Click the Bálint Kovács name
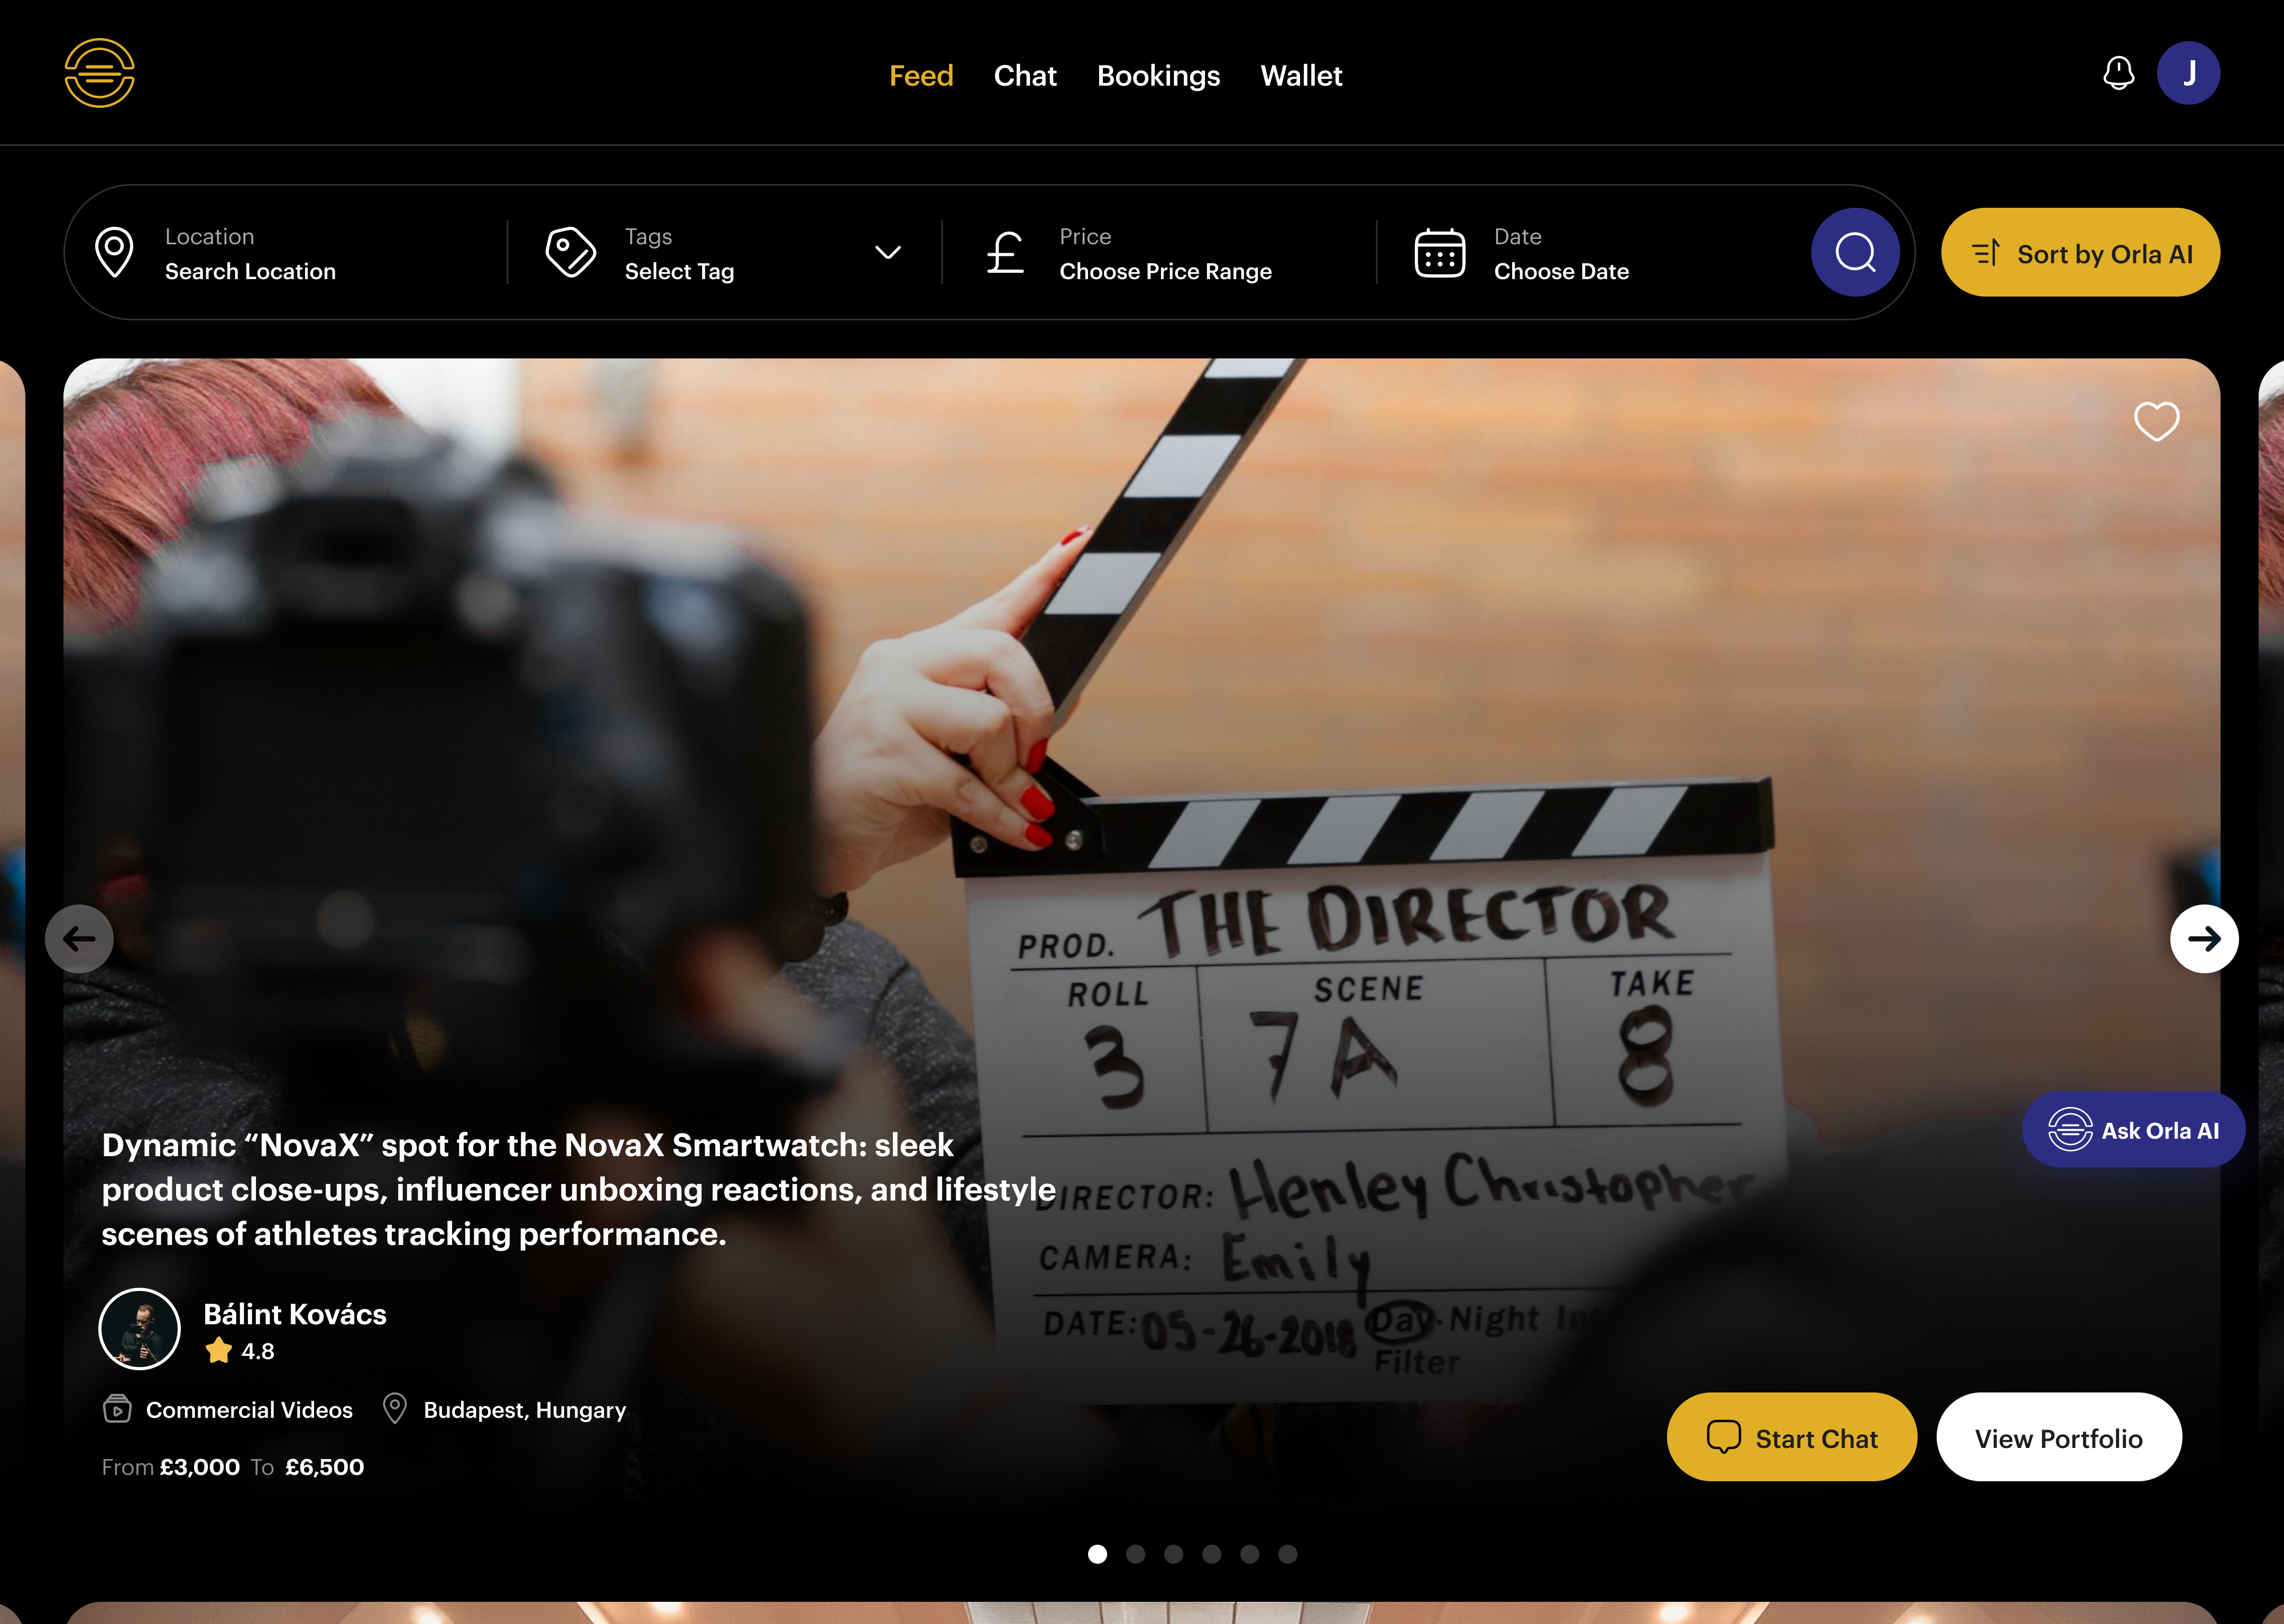This screenshot has height=1624, width=2284. (294, 1314)
